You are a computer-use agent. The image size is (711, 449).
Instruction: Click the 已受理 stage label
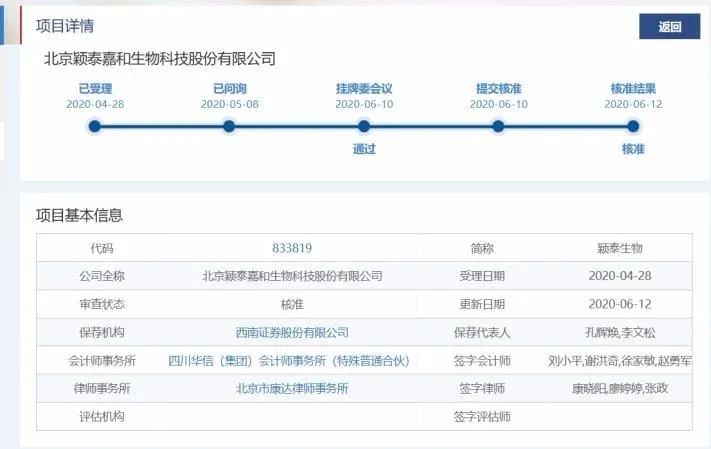click(95, 88)
